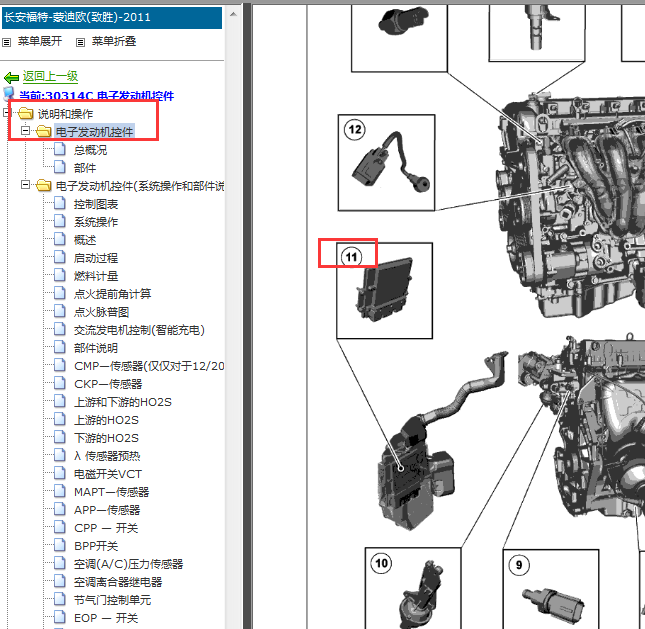The height and width of the screenshot is (629, 645).
Task: Select the 电子发动机控件(系统操作和部件说 folder
Action: pyautogui.click(x=140, y=186)
